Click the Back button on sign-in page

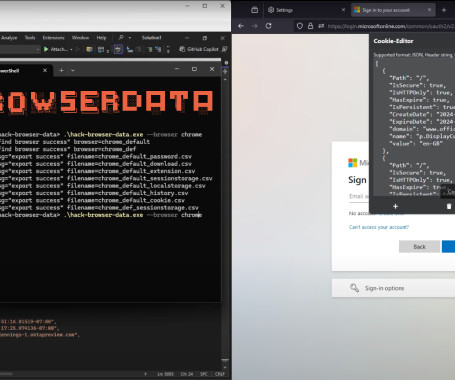pos(419,247)
